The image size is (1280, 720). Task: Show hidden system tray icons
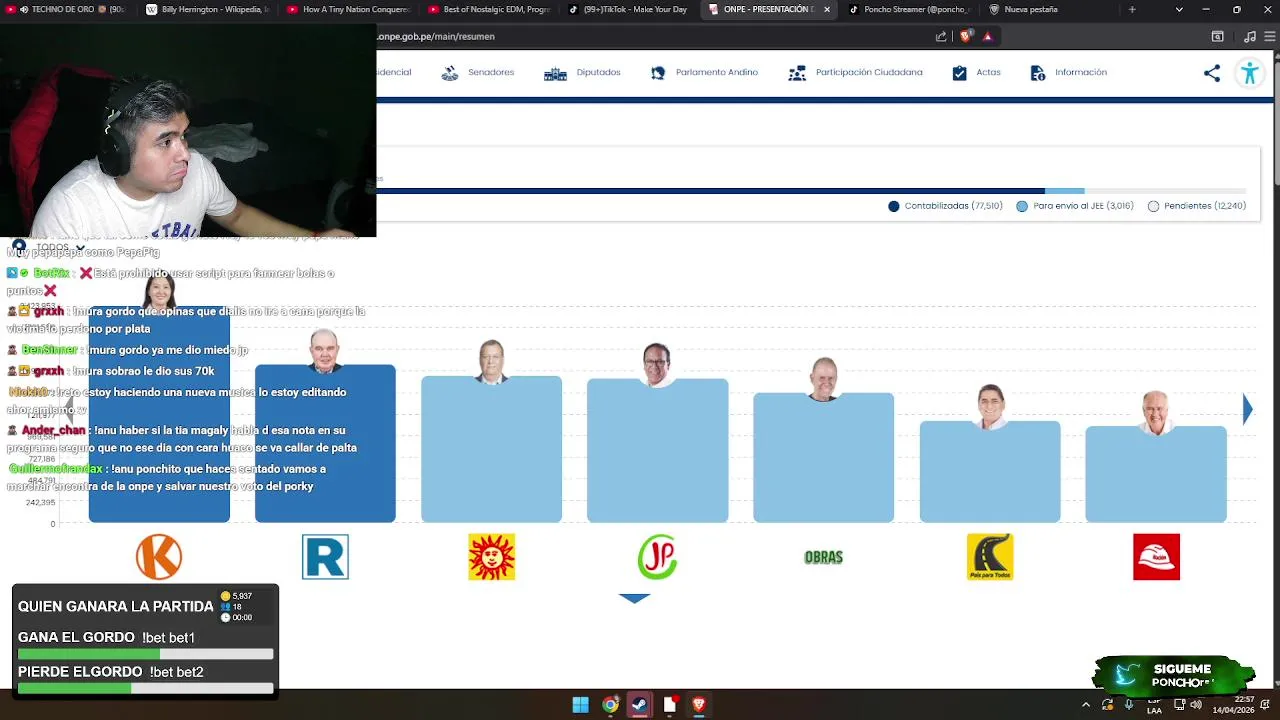coord(1086,705)
